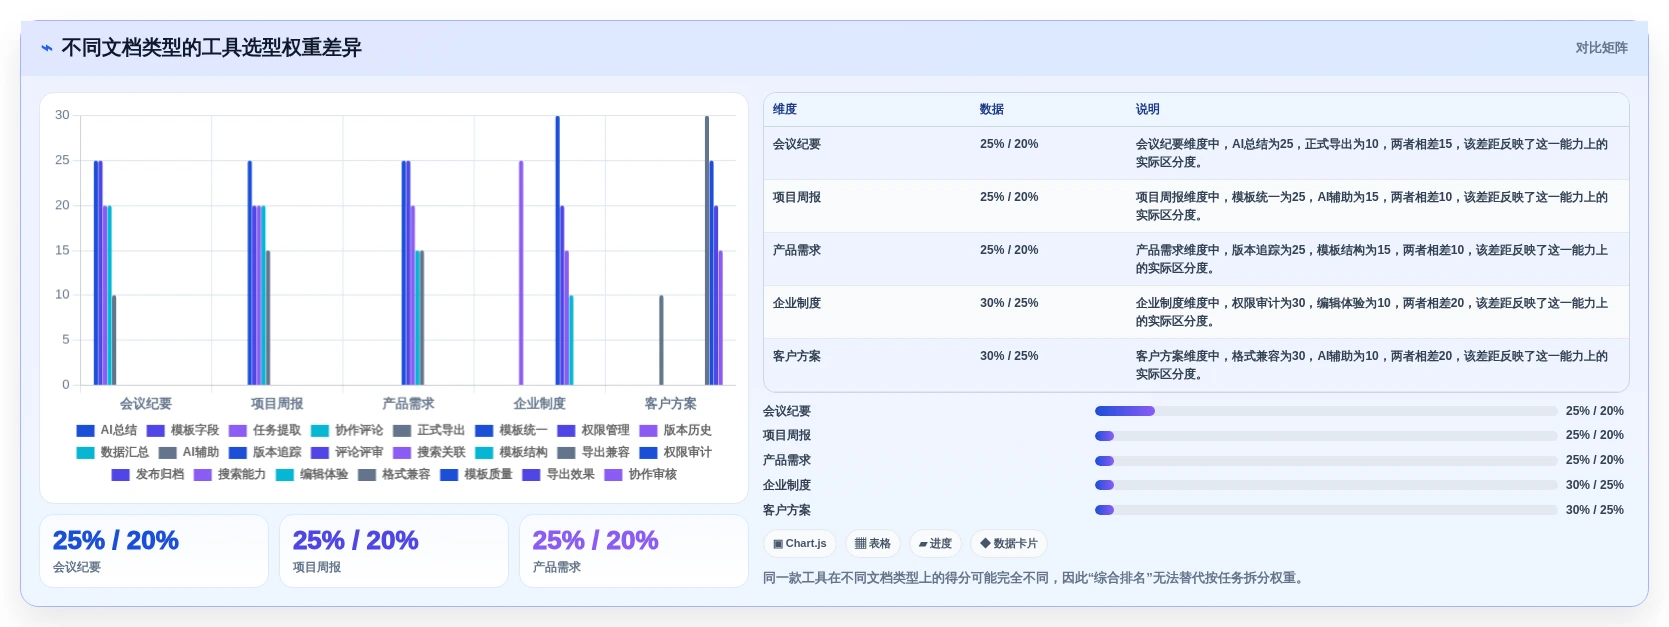The image size is (1669, 627).
Task: Click the 版本追踪 legend color box
Action: [238, 453]
